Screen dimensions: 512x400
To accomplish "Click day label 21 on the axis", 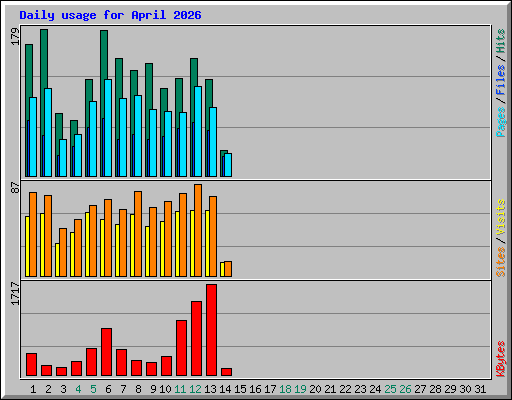I will pos(330,389).
